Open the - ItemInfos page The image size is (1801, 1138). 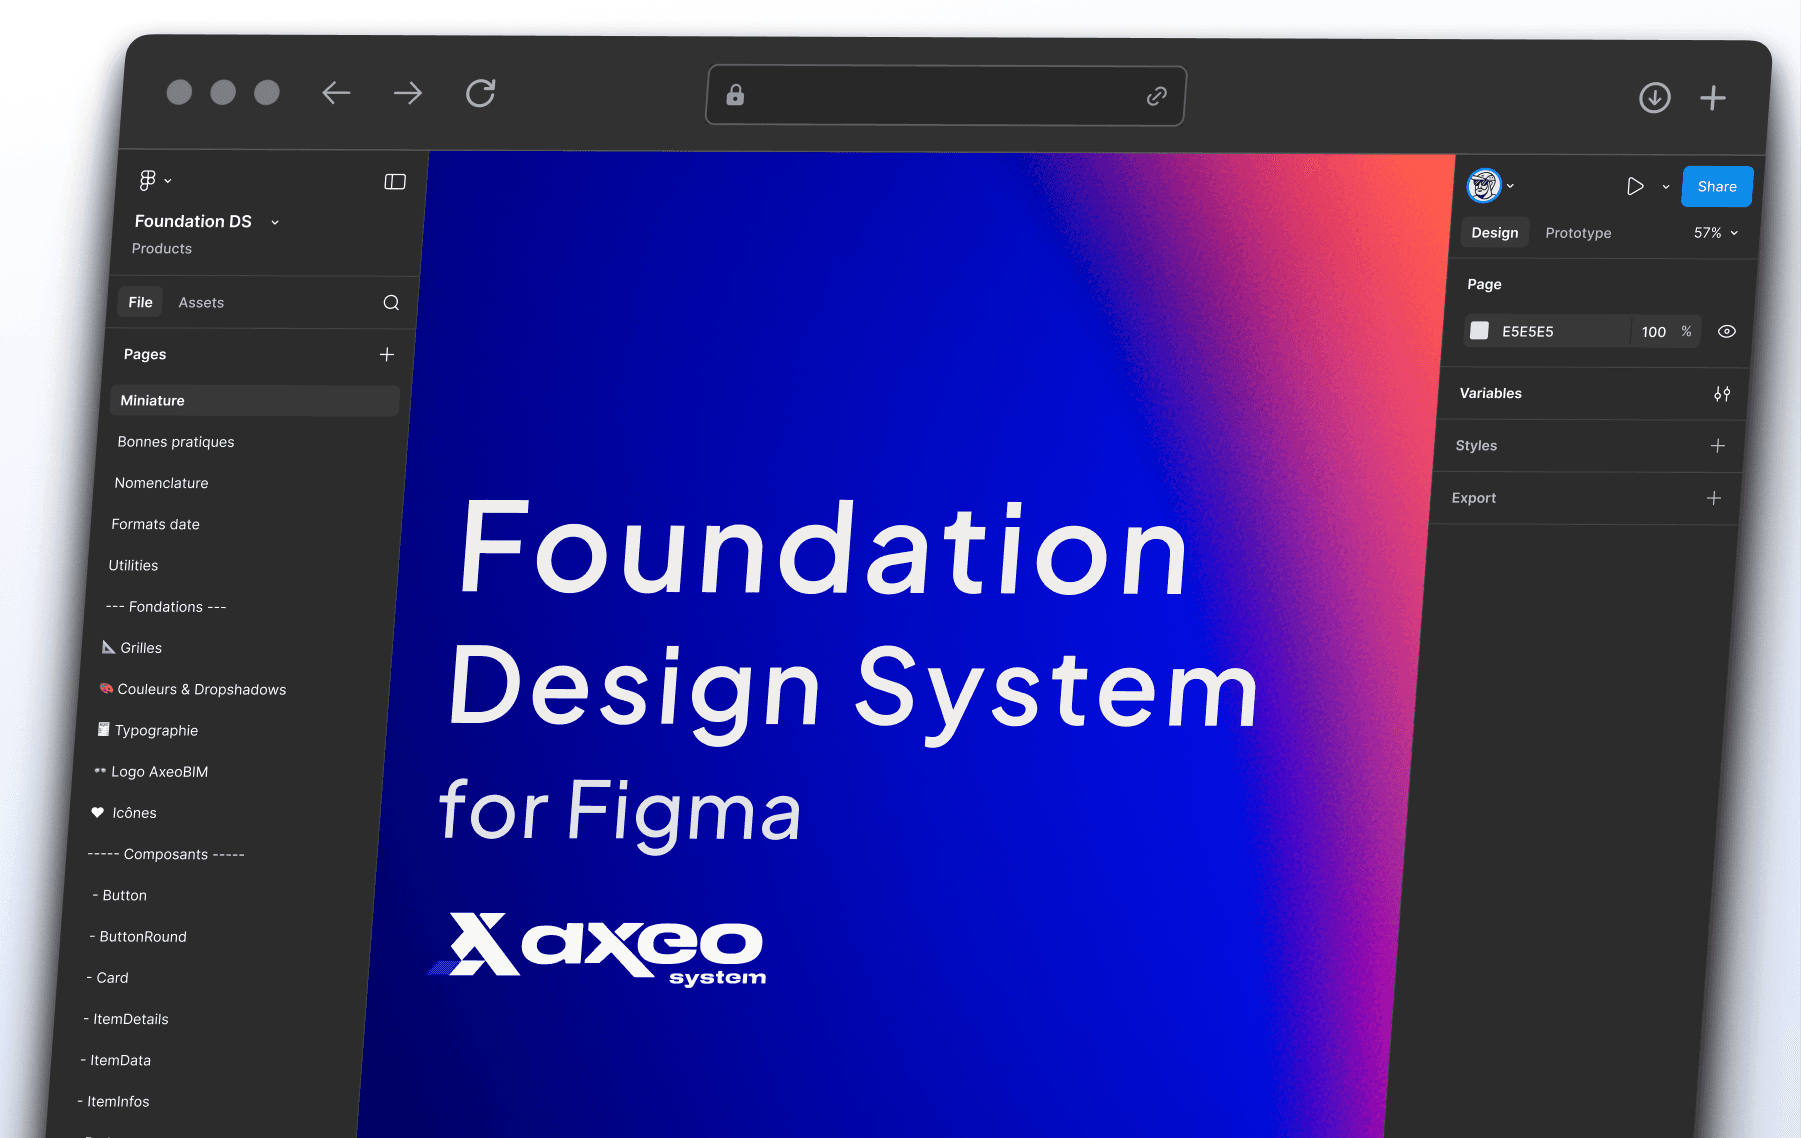(113, 1102)
